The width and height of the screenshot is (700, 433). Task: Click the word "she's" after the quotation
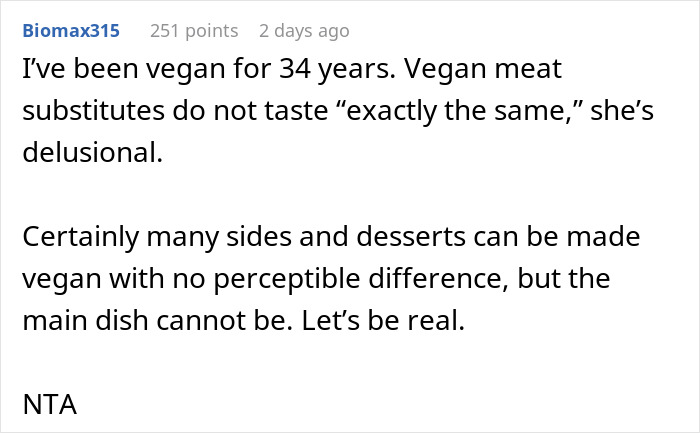click(622, 111)
